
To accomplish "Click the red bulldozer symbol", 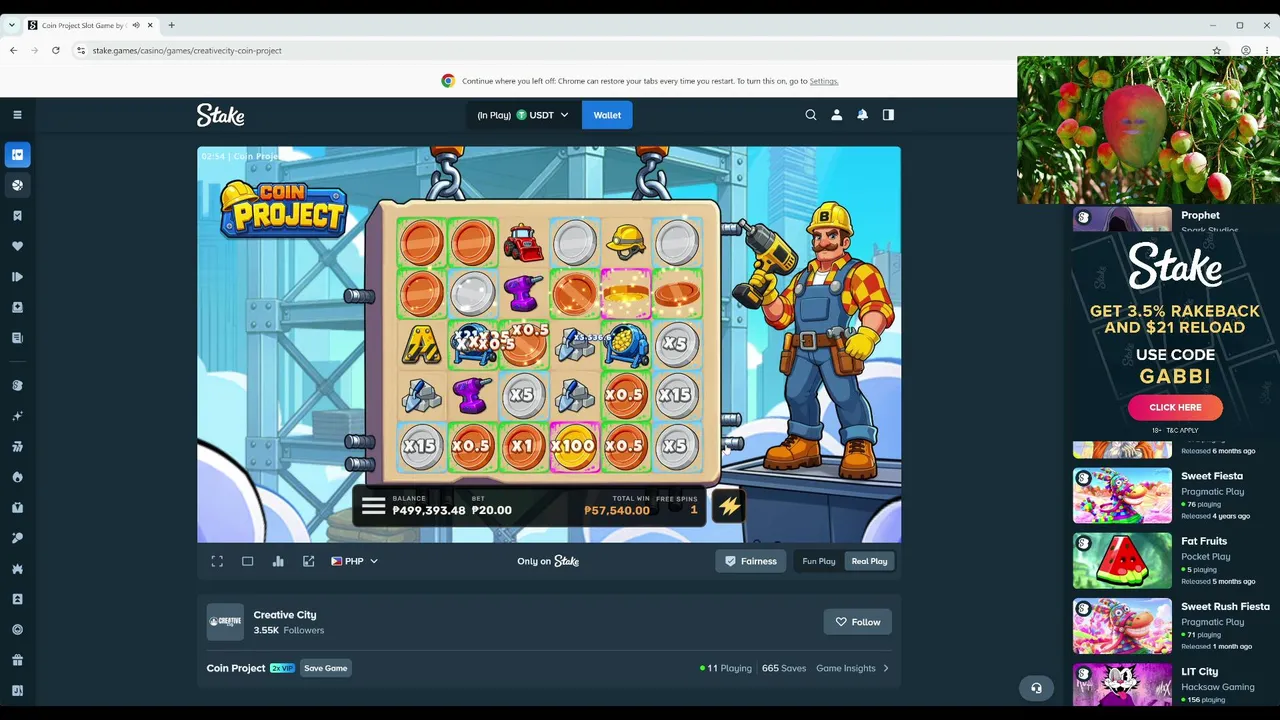I will (x=524, y=242).
